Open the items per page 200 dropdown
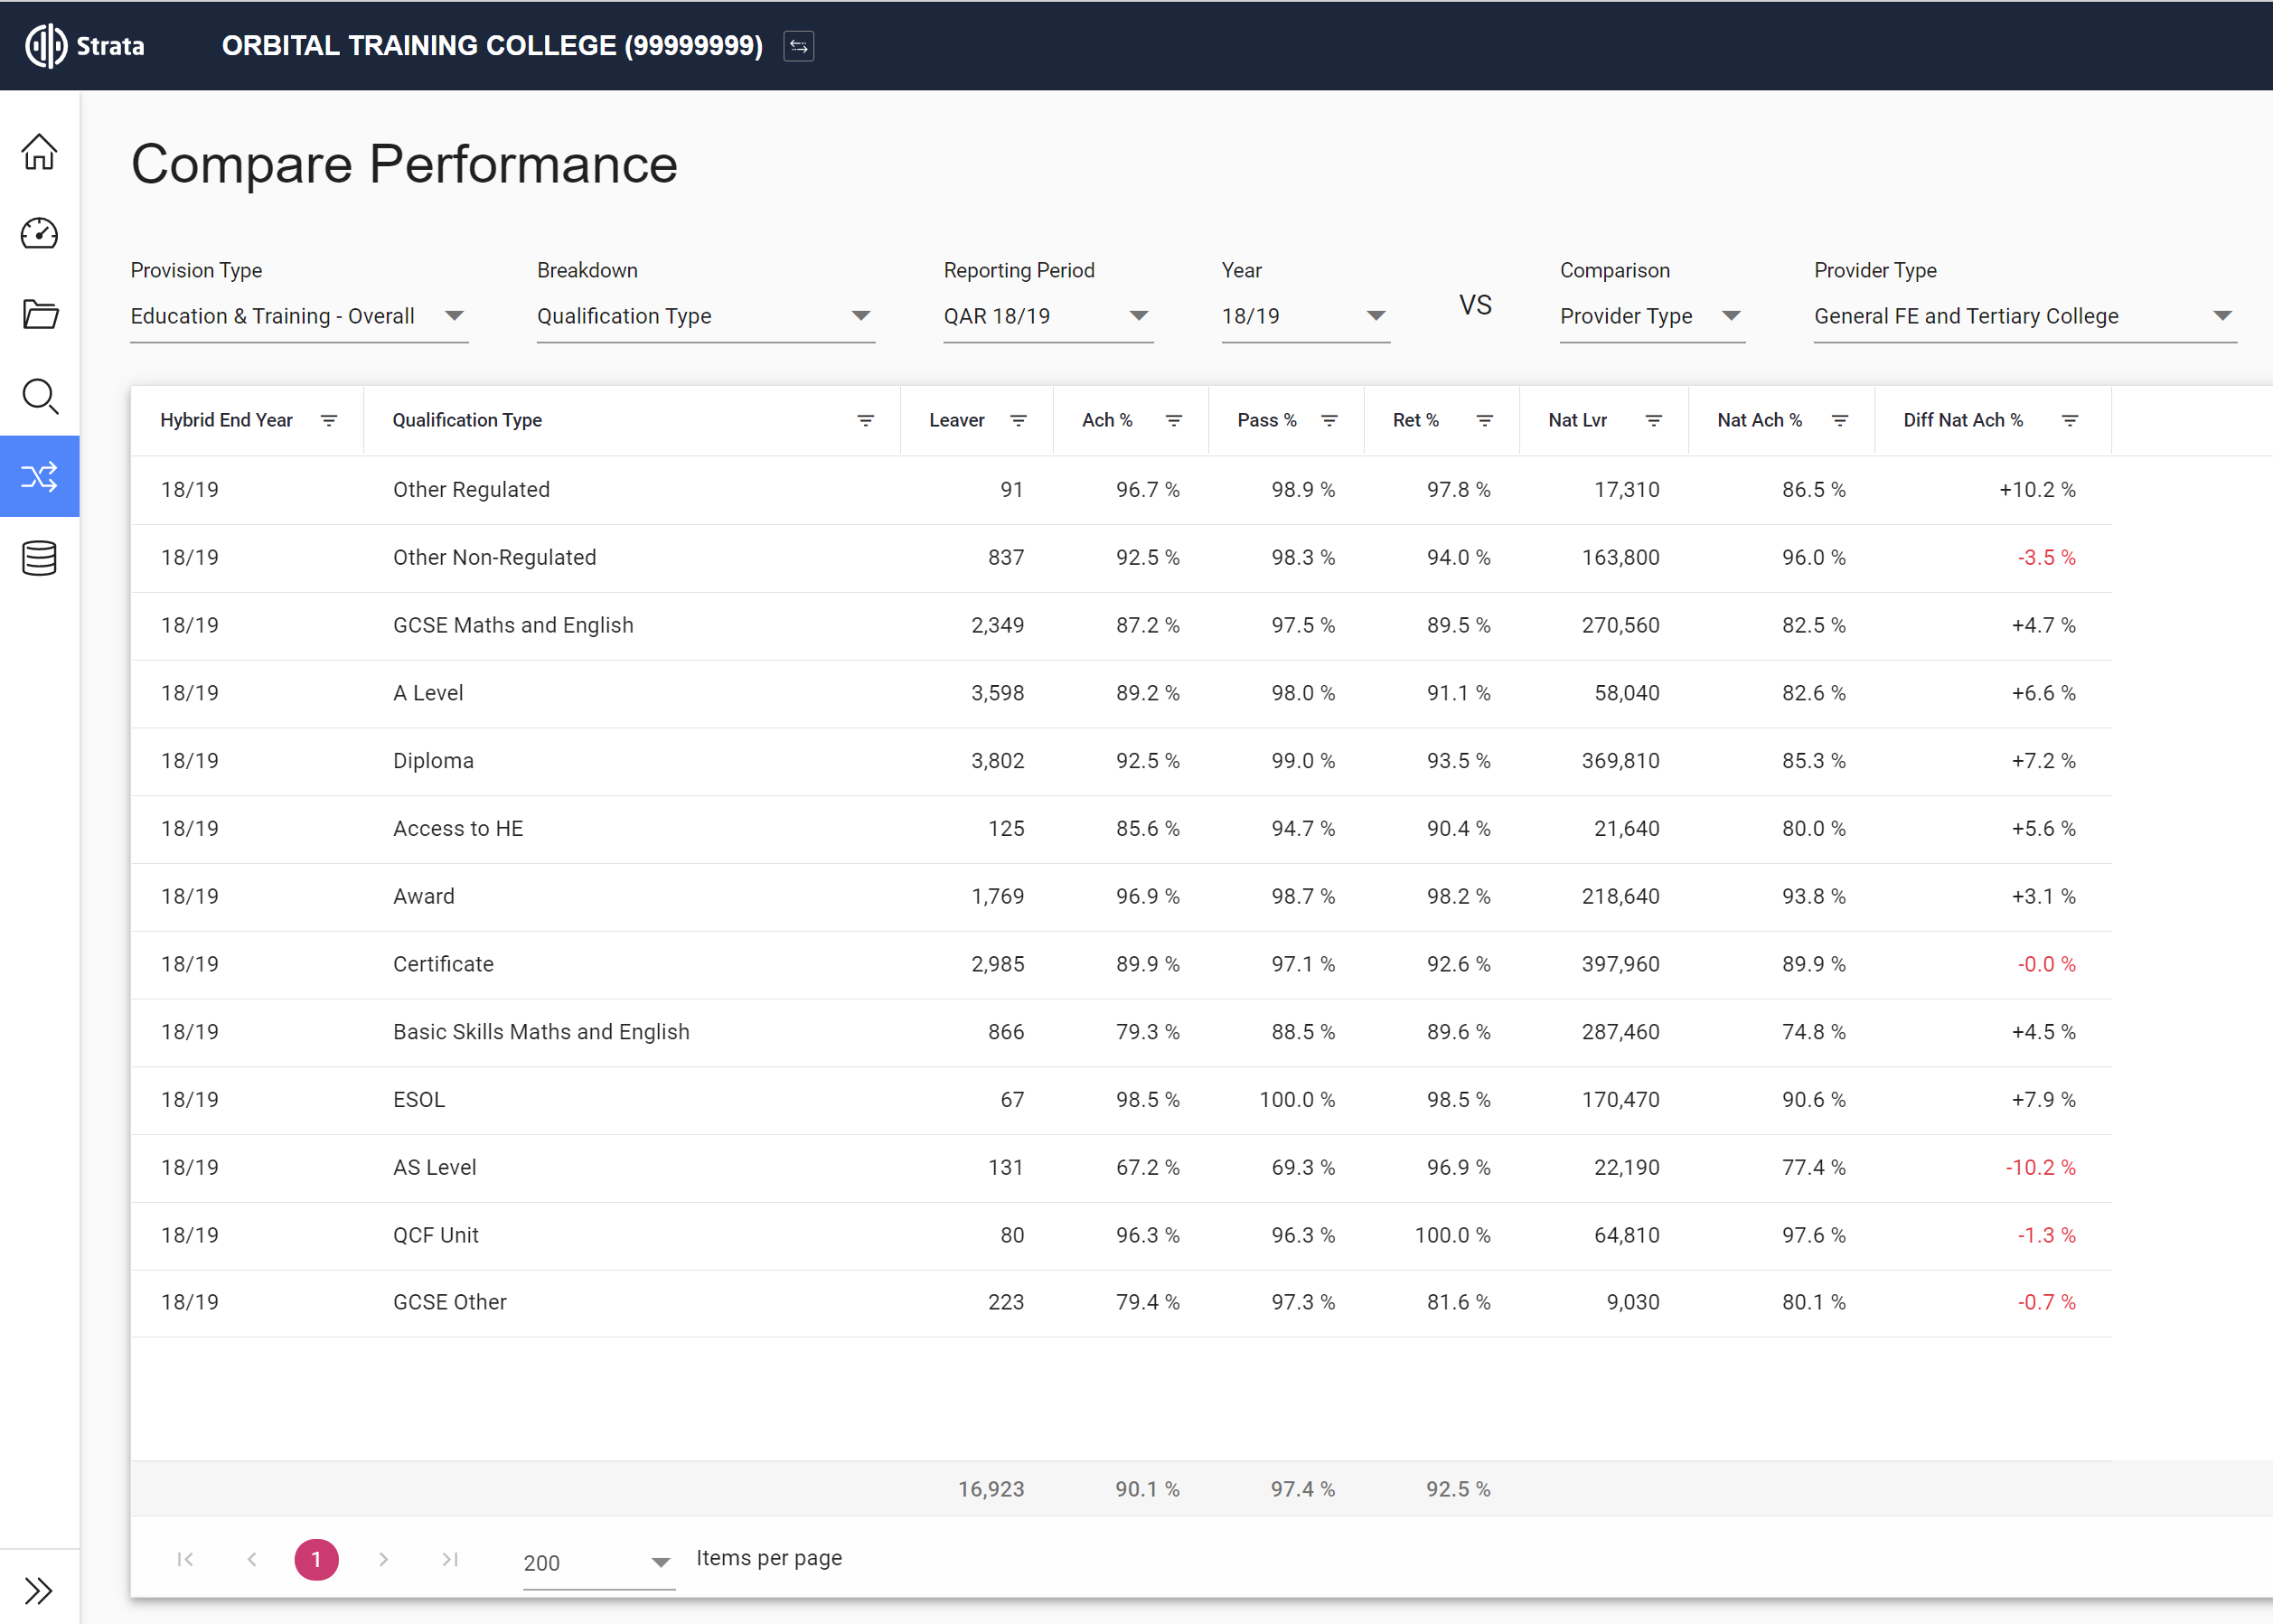The width and height of the screenshot is (2273, 1624). click(x=597, y=1562)
